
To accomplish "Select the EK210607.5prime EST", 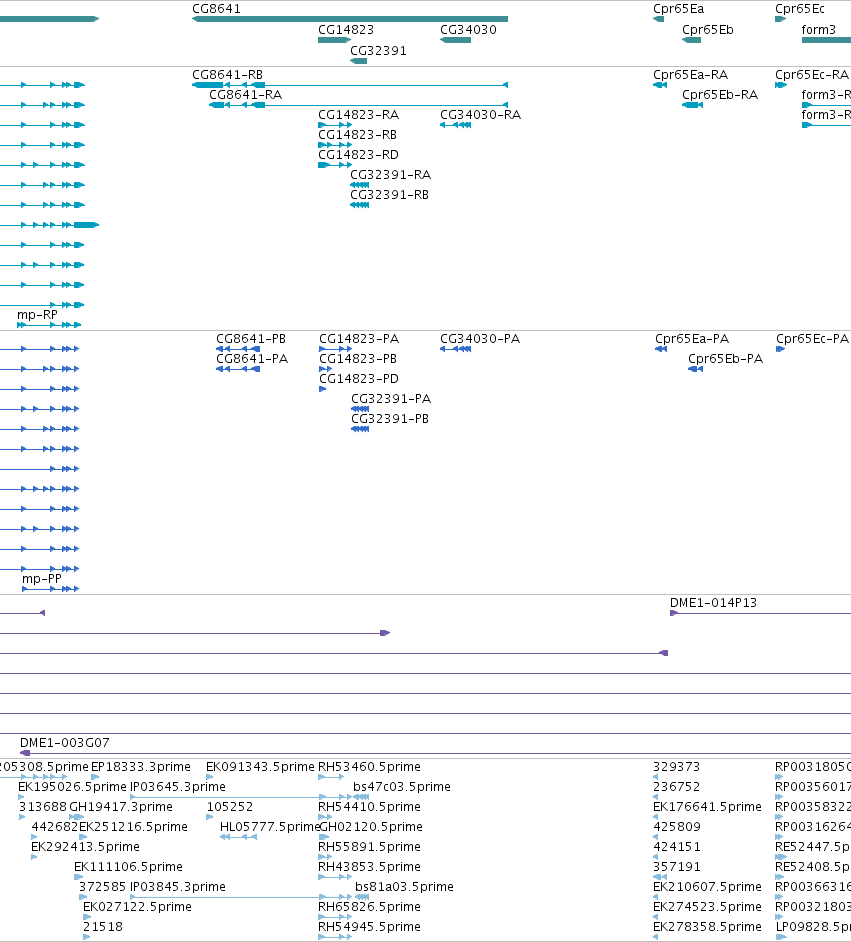I will click(656, 898).
